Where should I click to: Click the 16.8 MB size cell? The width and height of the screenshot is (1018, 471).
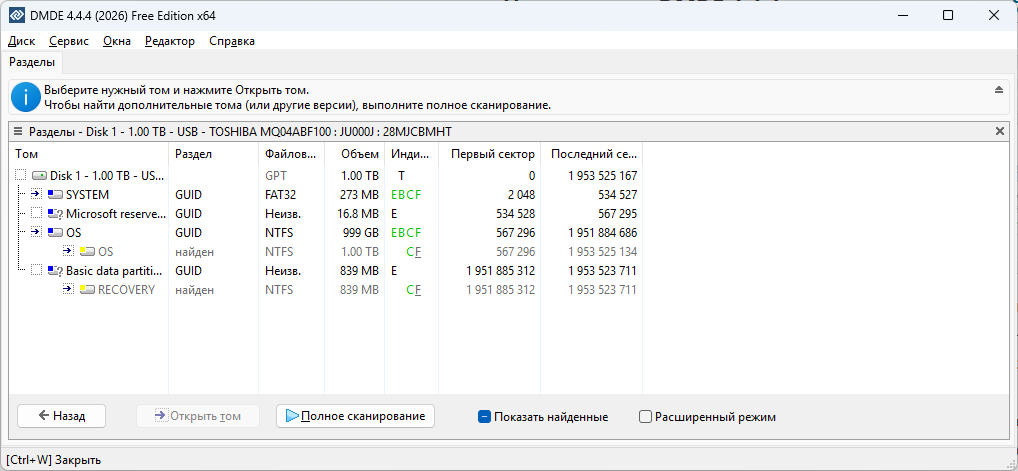357,214
